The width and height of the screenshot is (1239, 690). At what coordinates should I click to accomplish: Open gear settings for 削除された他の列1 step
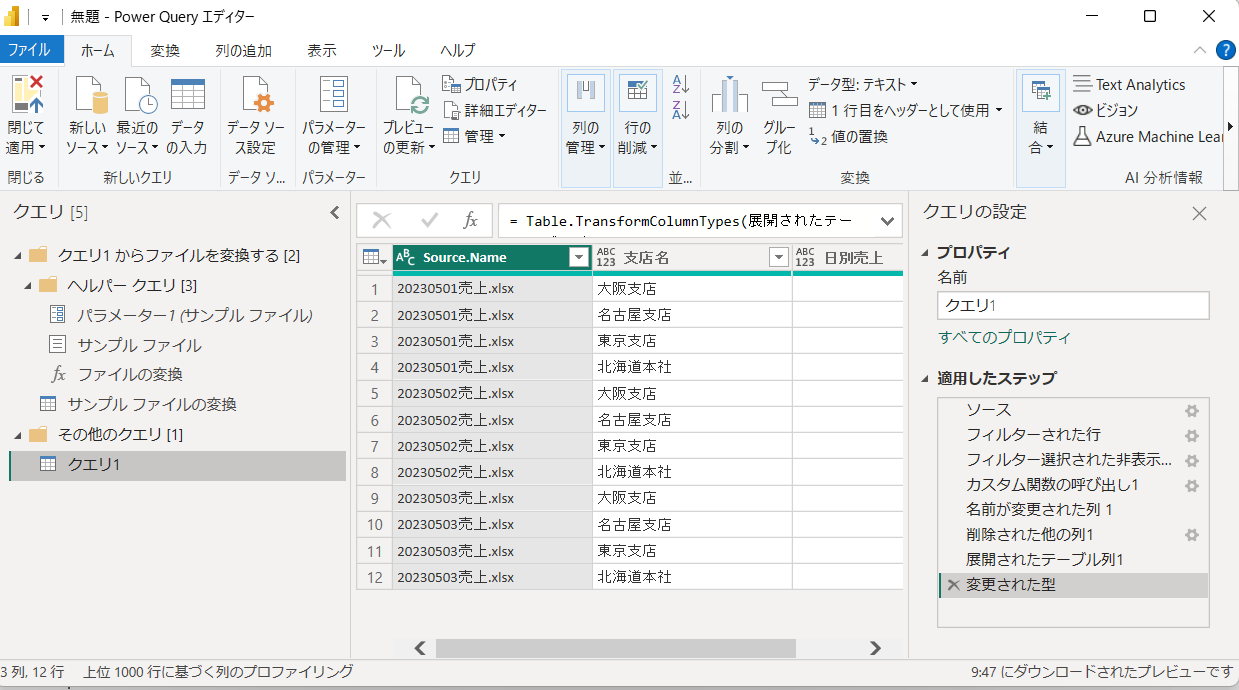pyautogui.click(x=1191, y=535)
